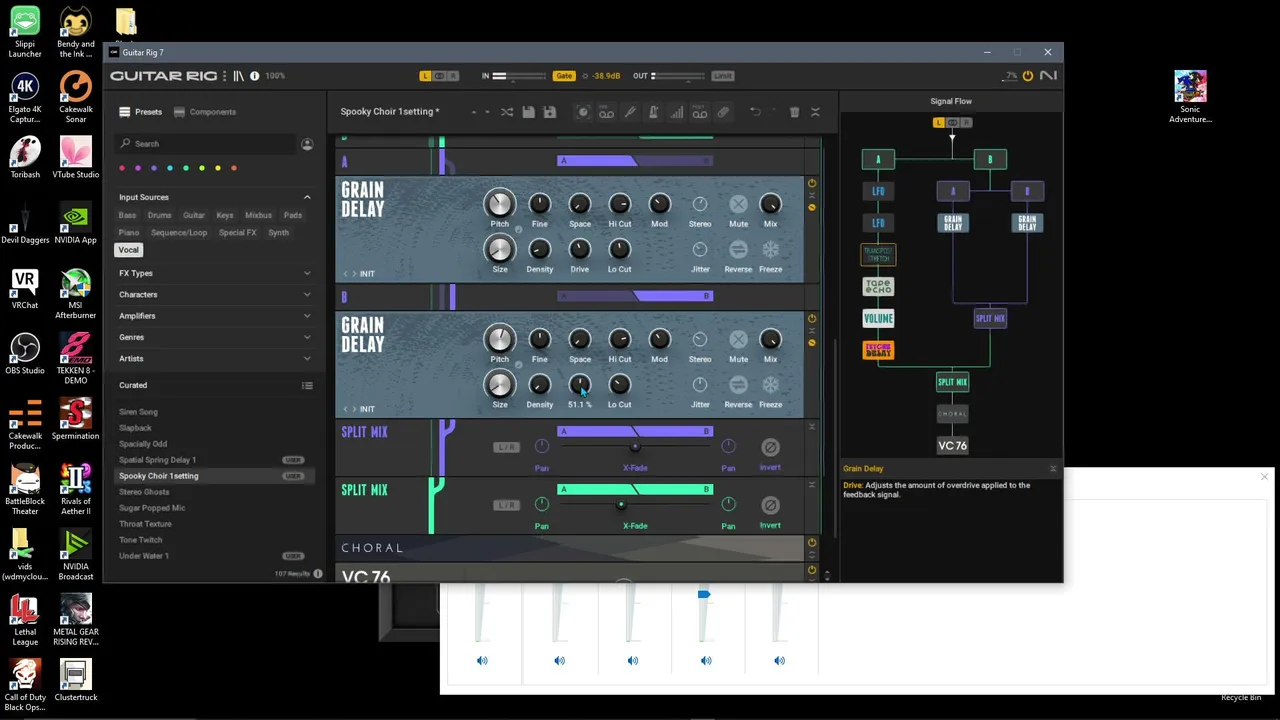
Task: Expand the Artists section
Action: (x=307, y=359)
